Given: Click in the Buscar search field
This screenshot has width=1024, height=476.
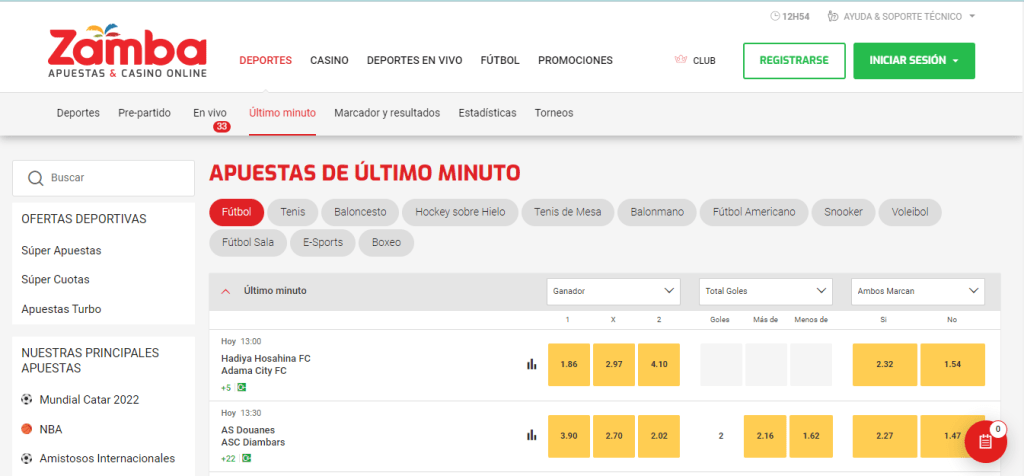Looking at the screenshot, I should 103,178.
